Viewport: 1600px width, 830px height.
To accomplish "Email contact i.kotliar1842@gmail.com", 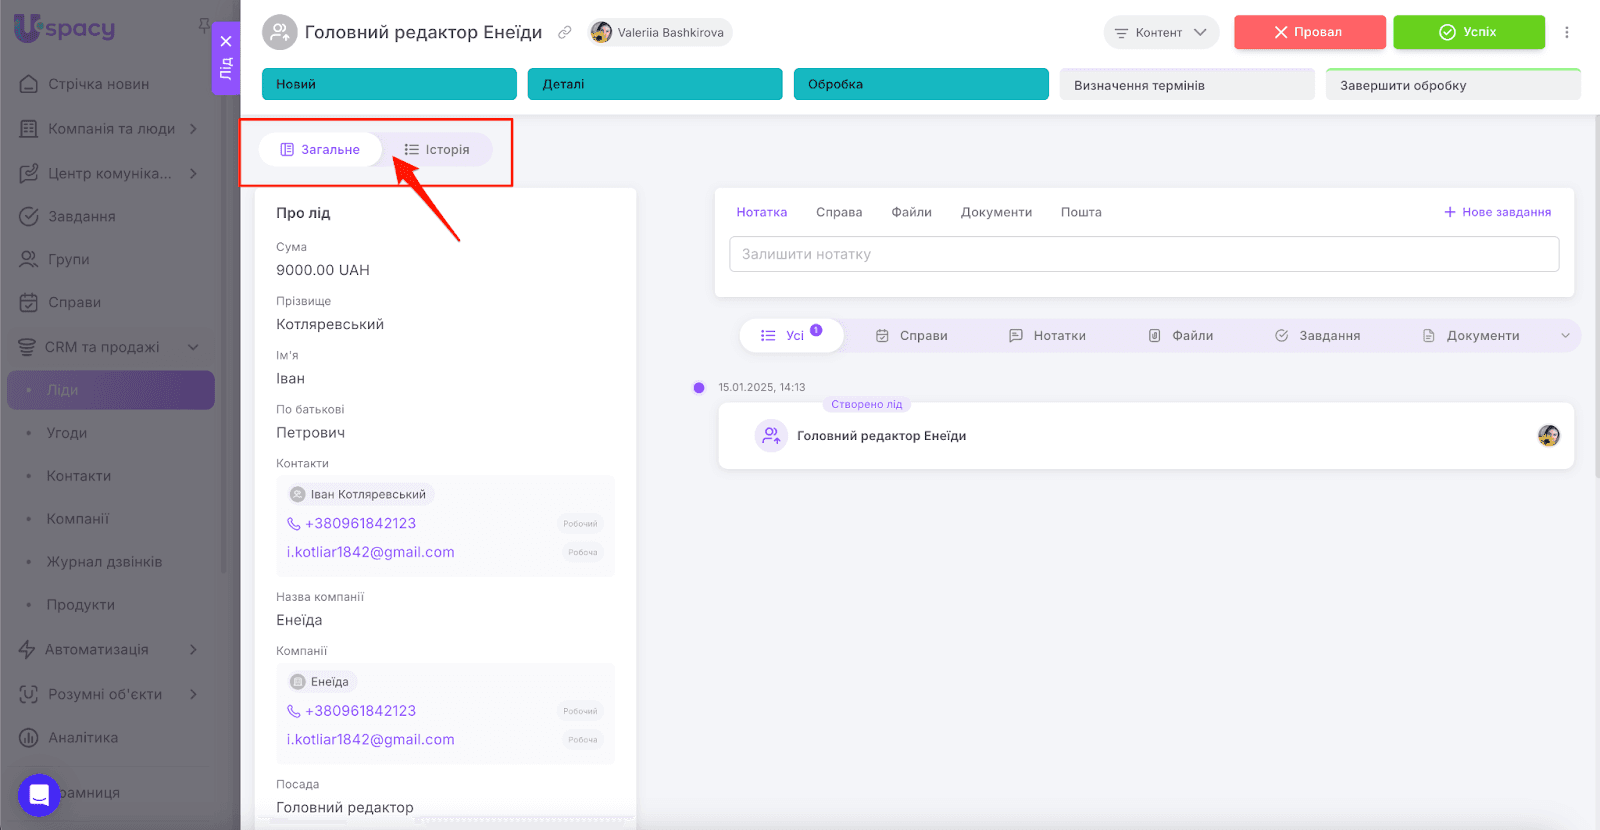I will 371,552.
